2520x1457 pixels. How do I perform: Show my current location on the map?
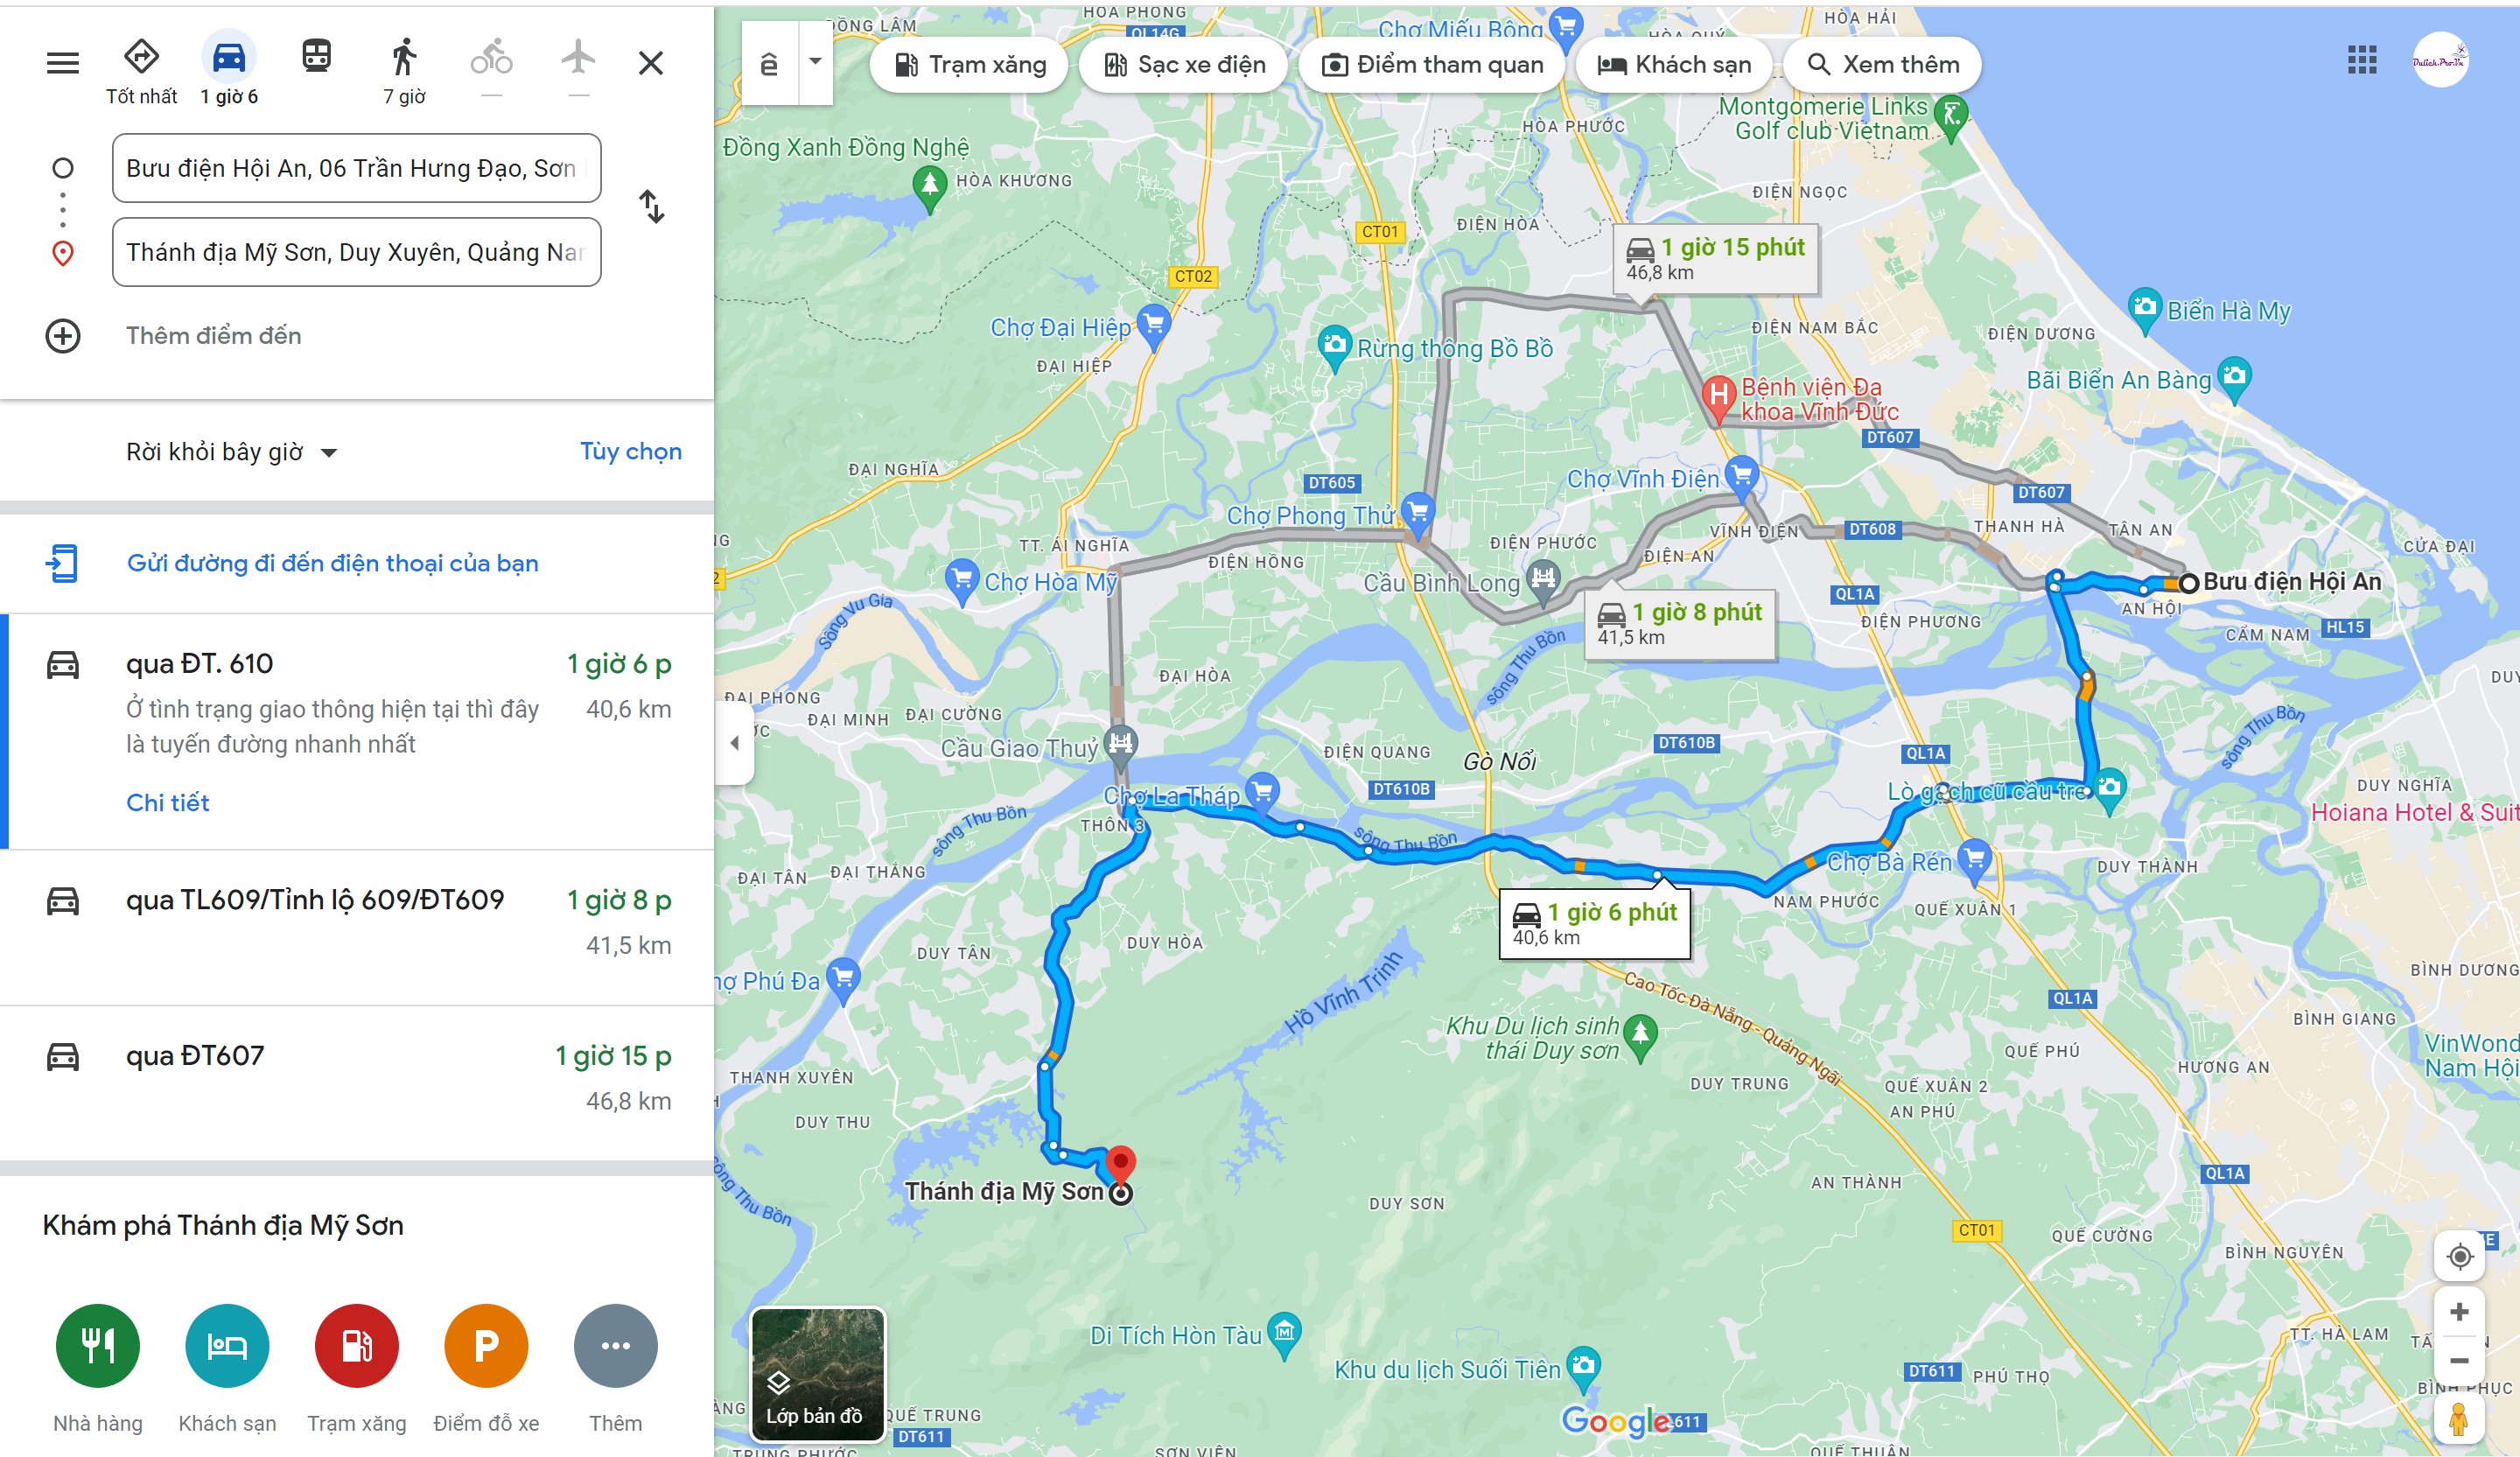coord(2459,1256)
